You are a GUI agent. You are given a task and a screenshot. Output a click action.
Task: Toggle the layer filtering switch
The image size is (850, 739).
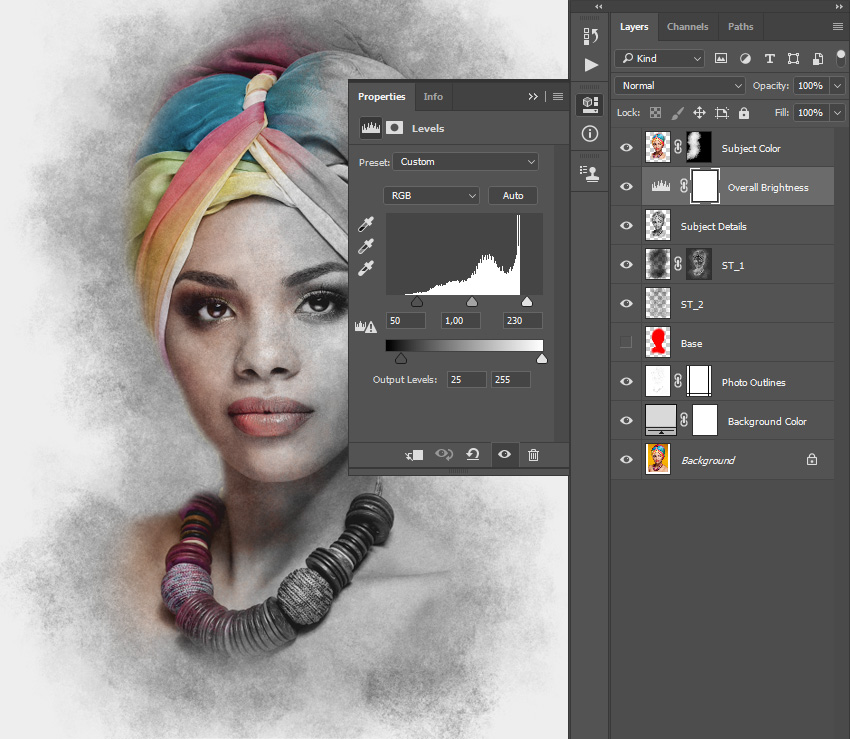841,57
